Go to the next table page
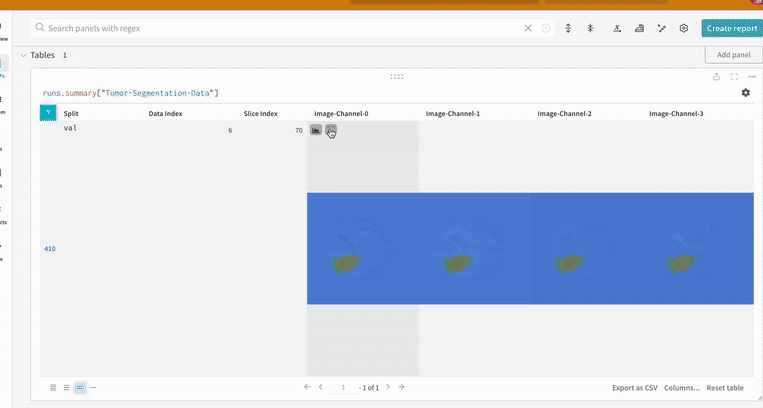This screenshot has height=408, width=763. coord(388,387)
